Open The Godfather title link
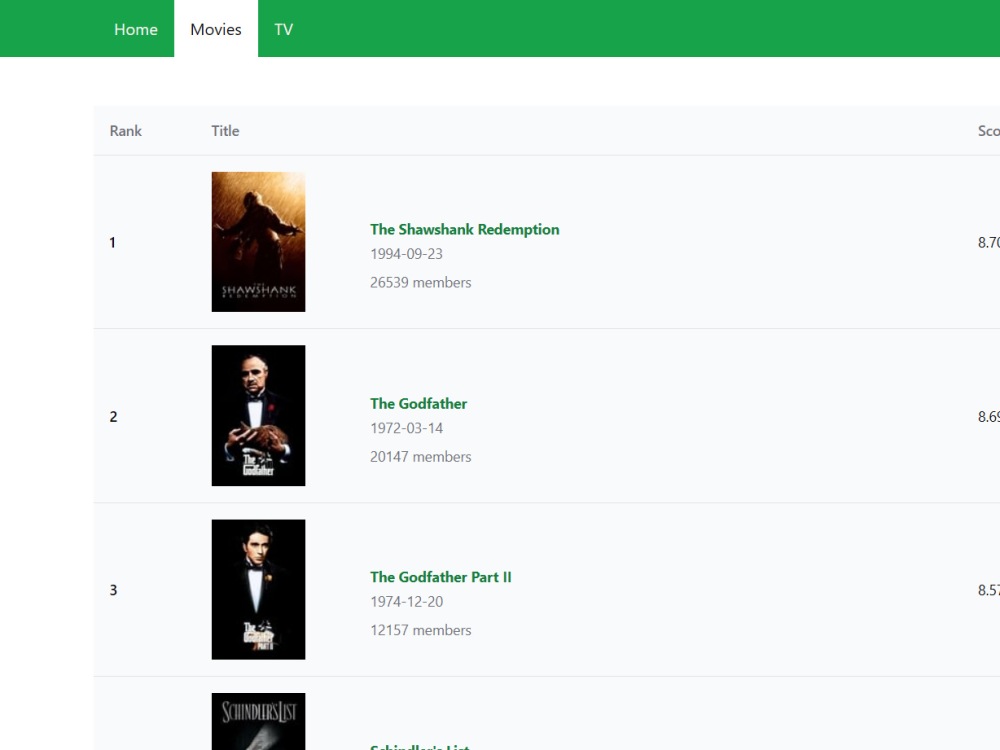This screenshot has height=750, width=1000. click(418, 404)
